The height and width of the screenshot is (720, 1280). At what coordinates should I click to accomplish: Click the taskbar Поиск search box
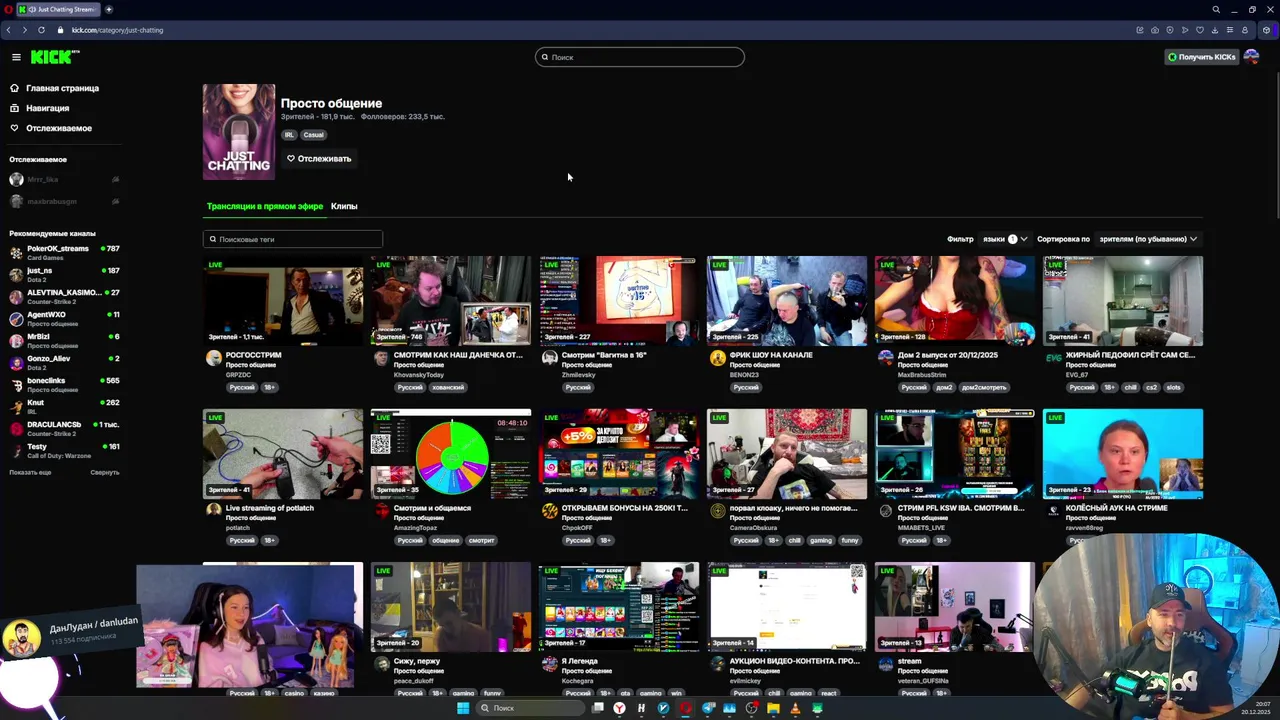coord(530,708)
